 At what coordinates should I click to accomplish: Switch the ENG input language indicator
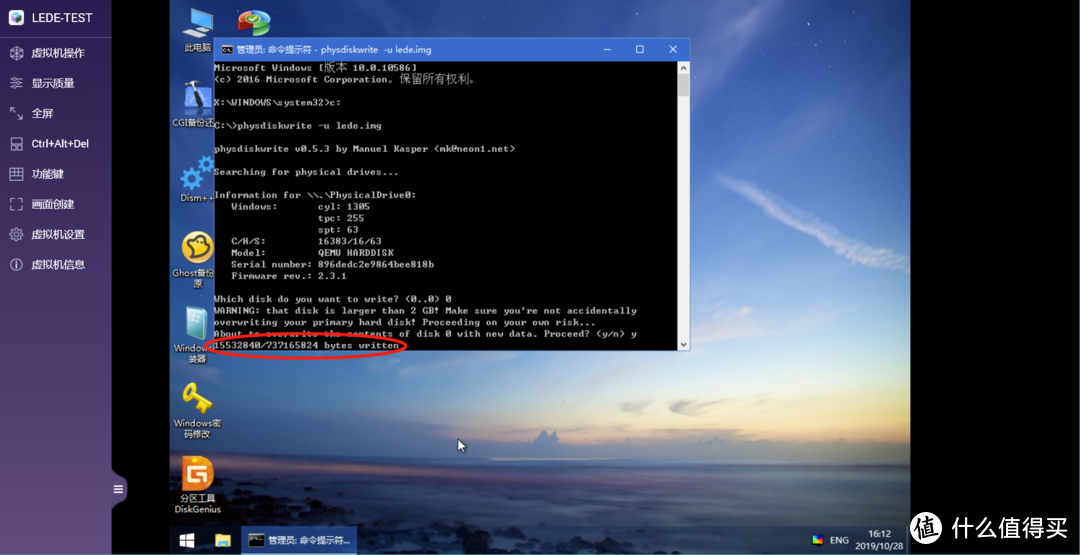point(838,540)
